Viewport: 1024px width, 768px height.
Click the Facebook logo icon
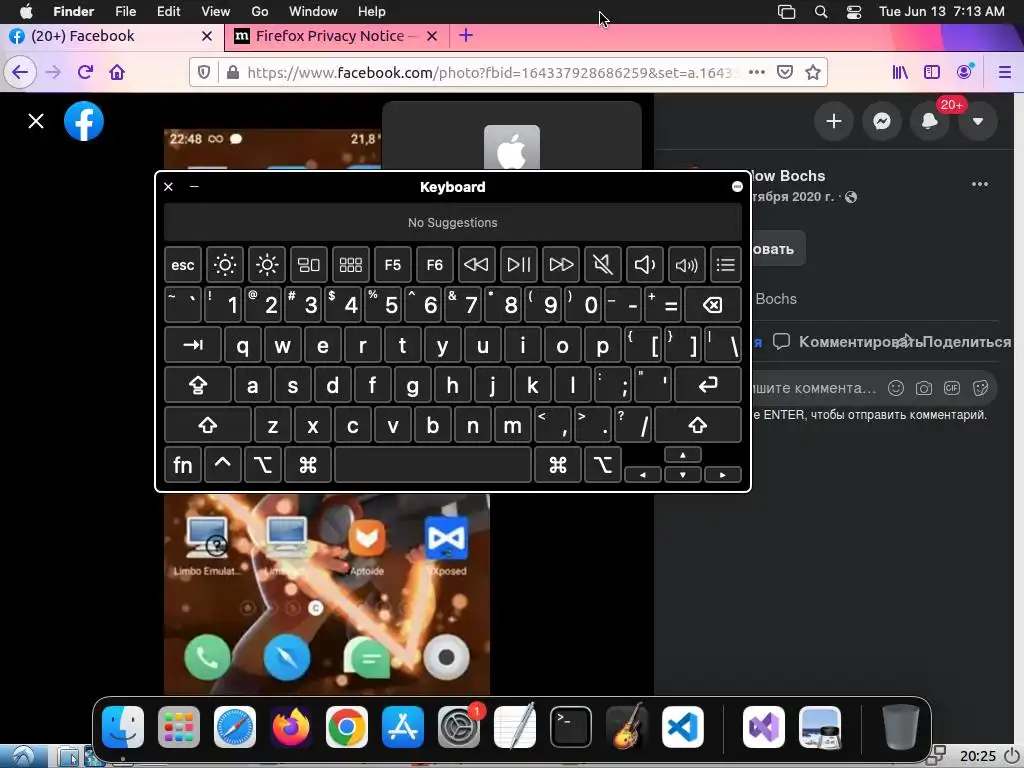point(84,121)
